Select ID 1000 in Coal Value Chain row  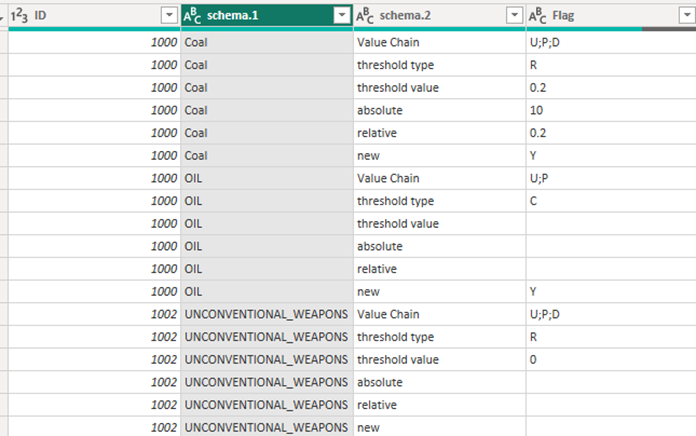click(94, 43)
